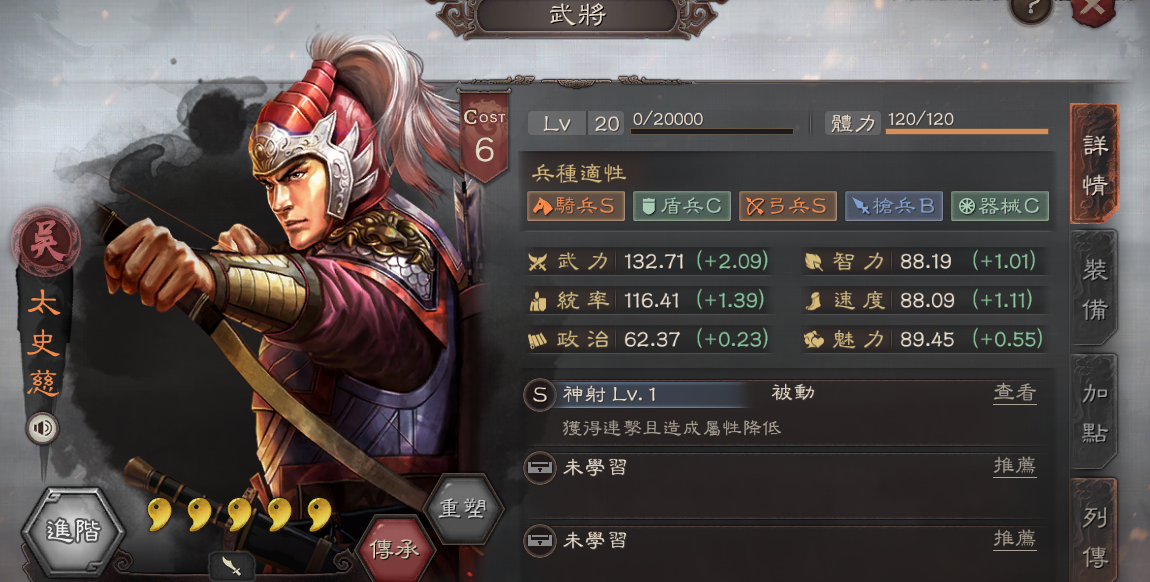Choose the 槍兵B troop aptitude
This screenshot has width=1150, height=582.
tap(894, 207)
